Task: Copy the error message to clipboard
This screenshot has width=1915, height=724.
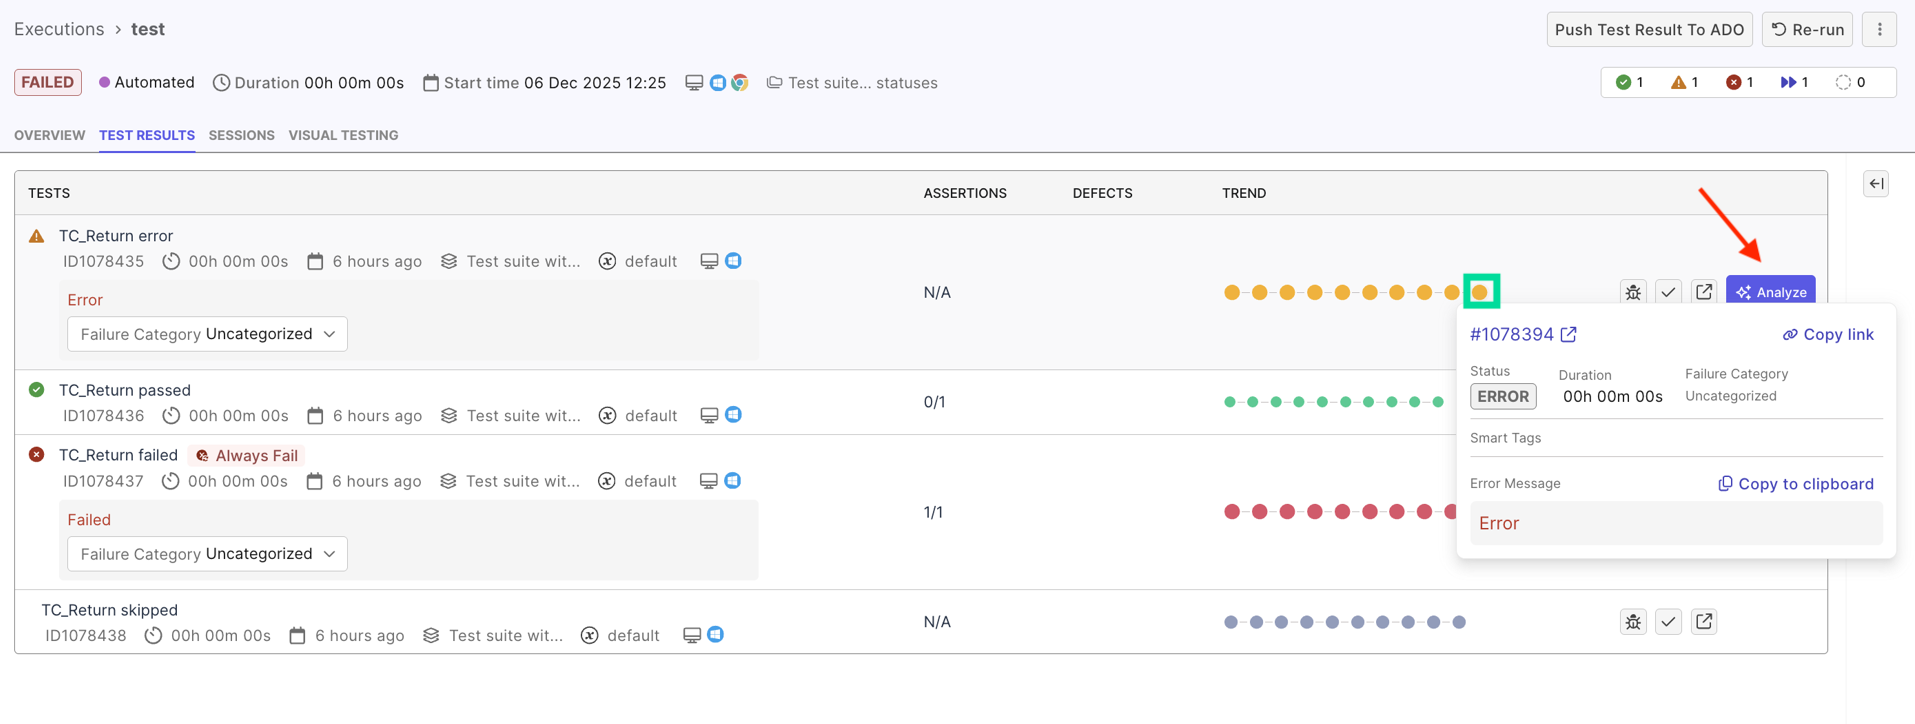Action: [1796, 484]
